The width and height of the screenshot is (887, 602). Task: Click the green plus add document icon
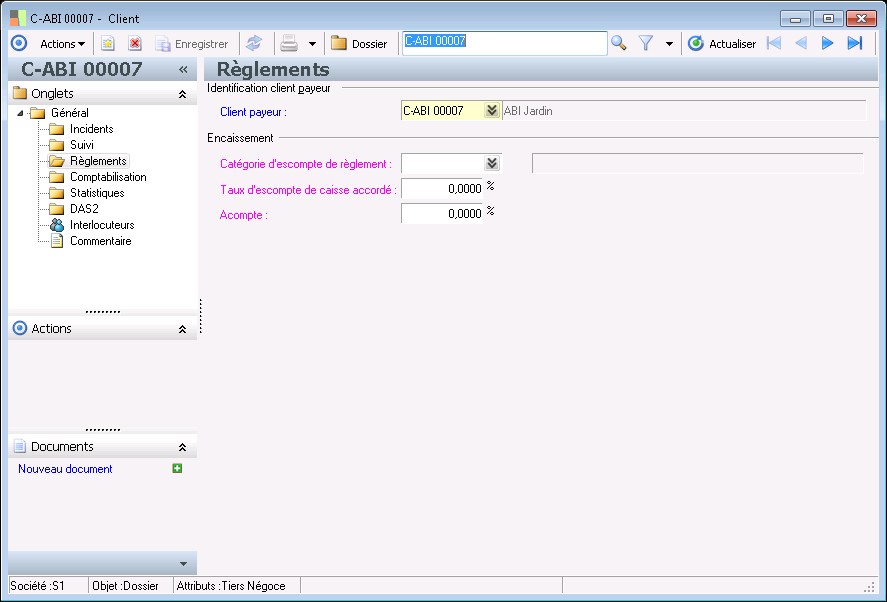(177, 468)
